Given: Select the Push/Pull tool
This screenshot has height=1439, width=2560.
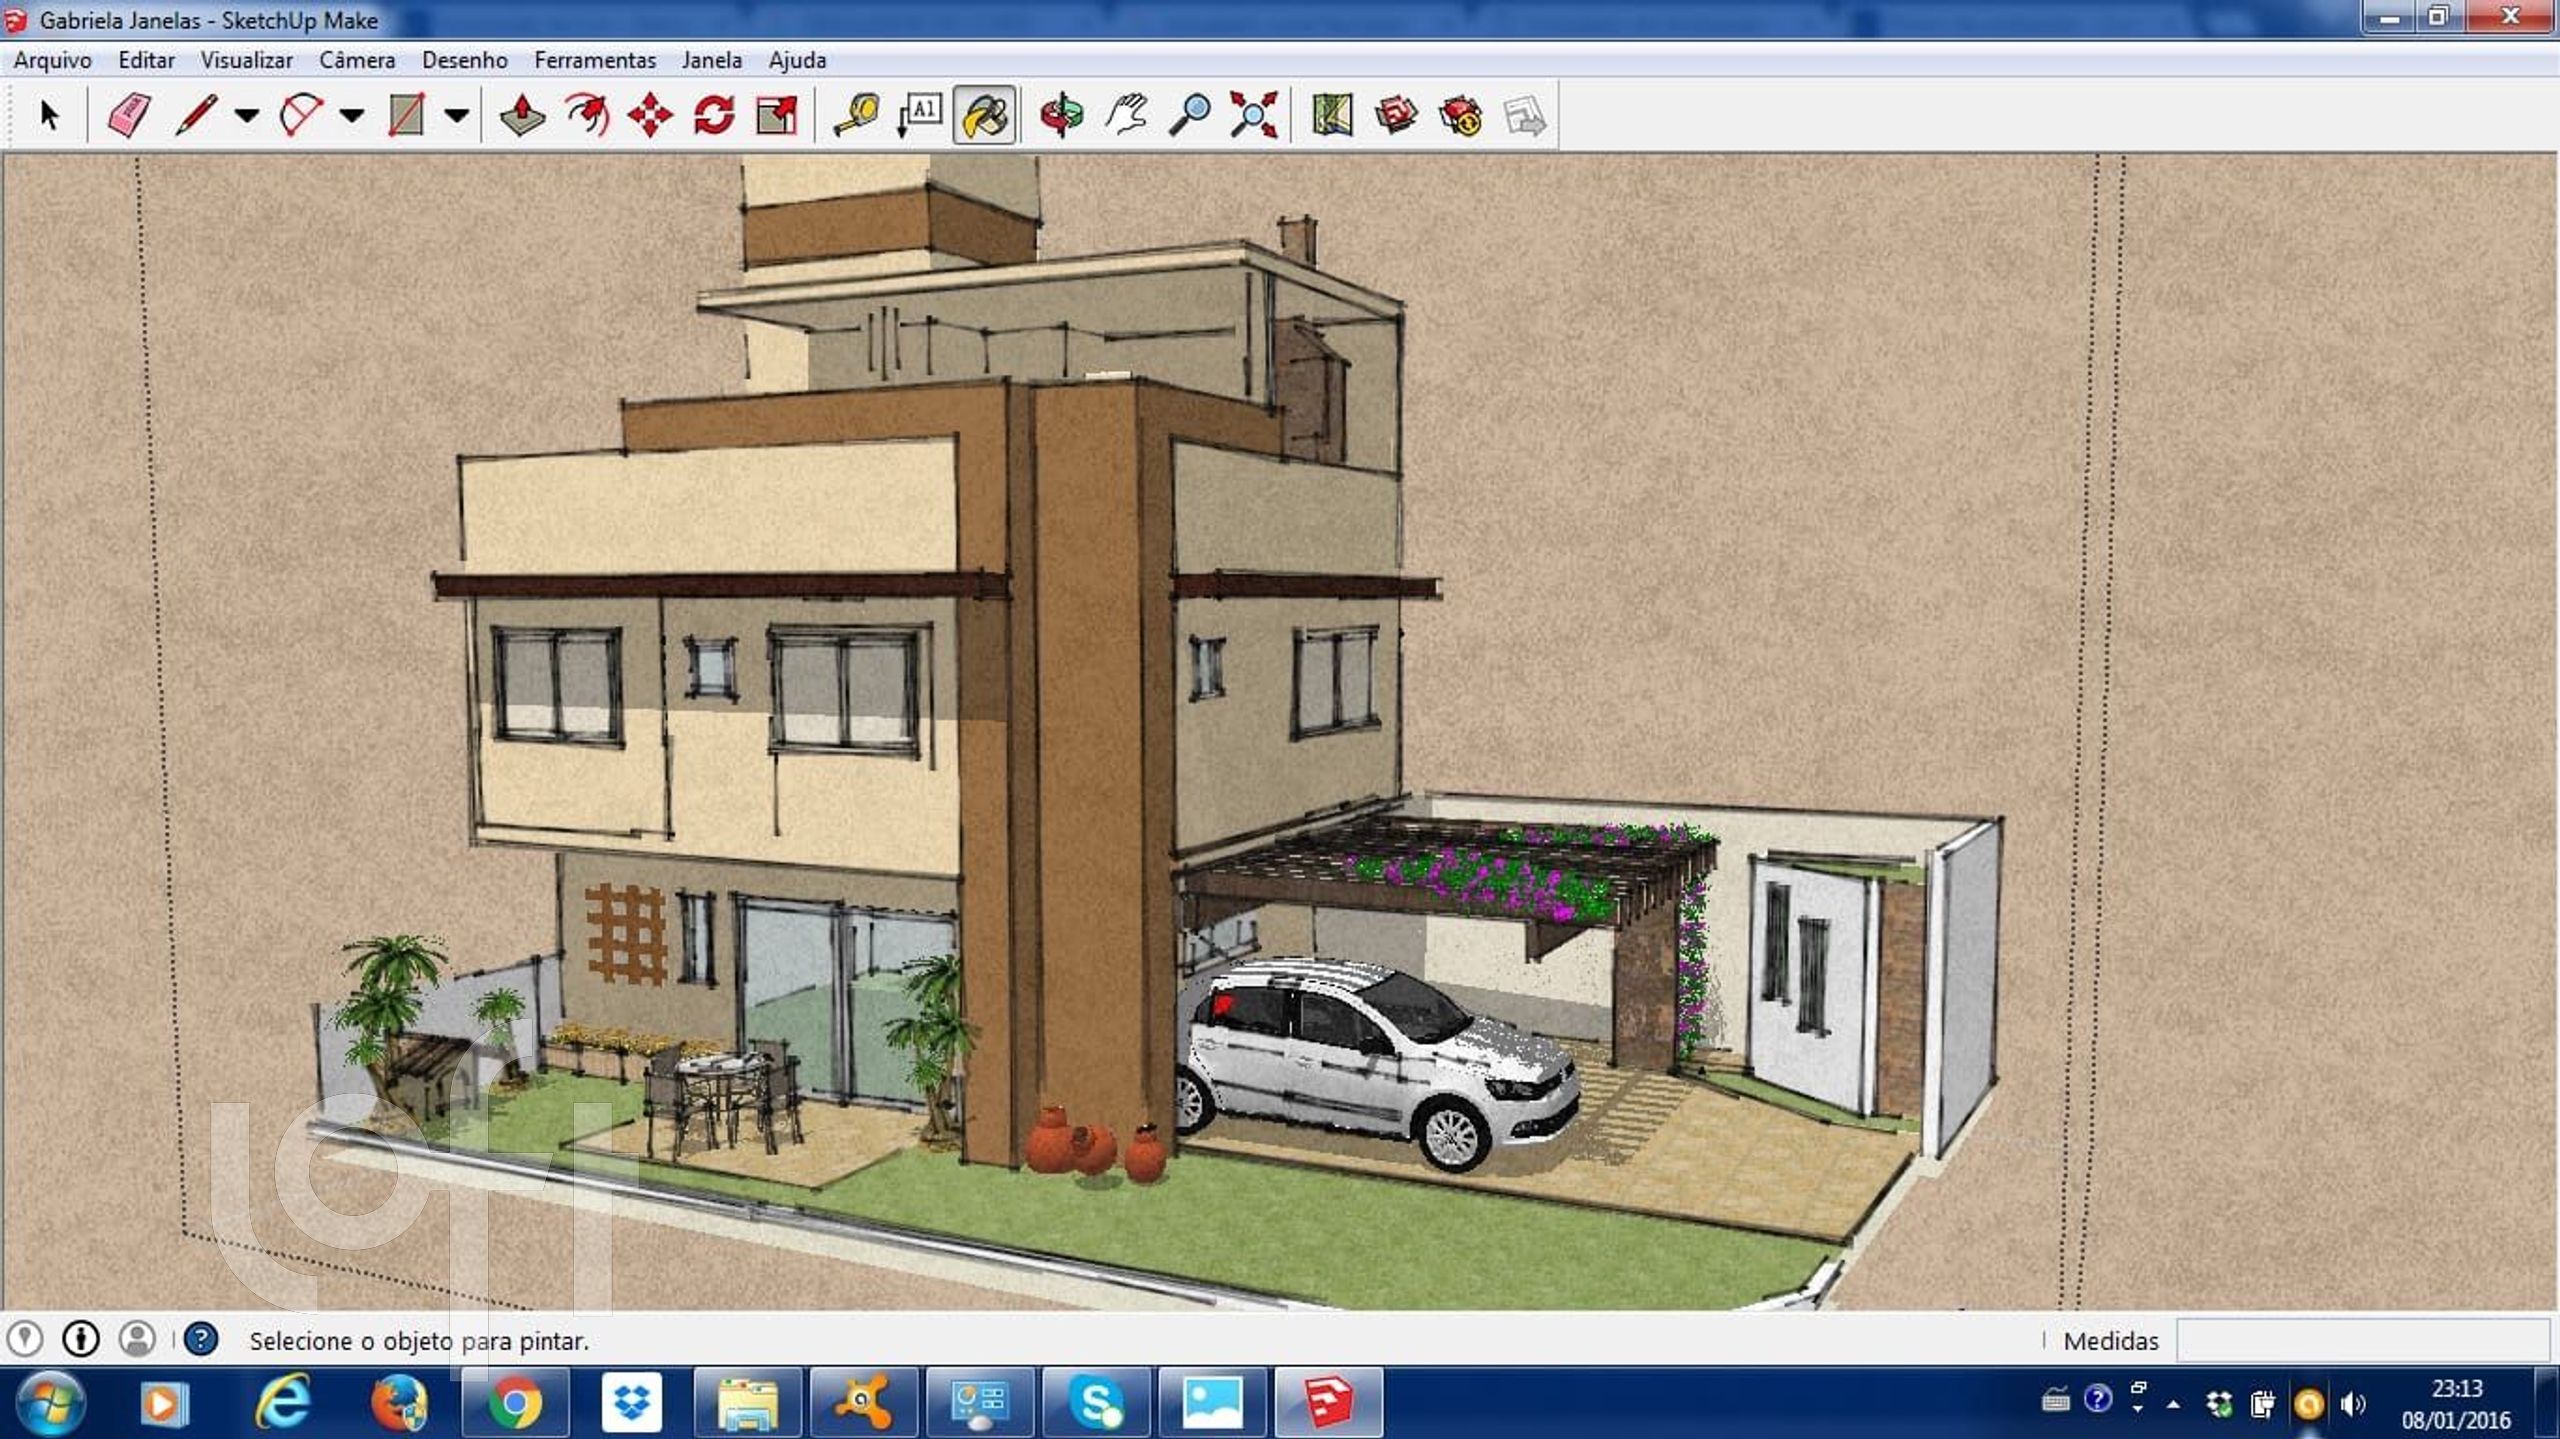Looking at the screenshot, I should point(522,115).
